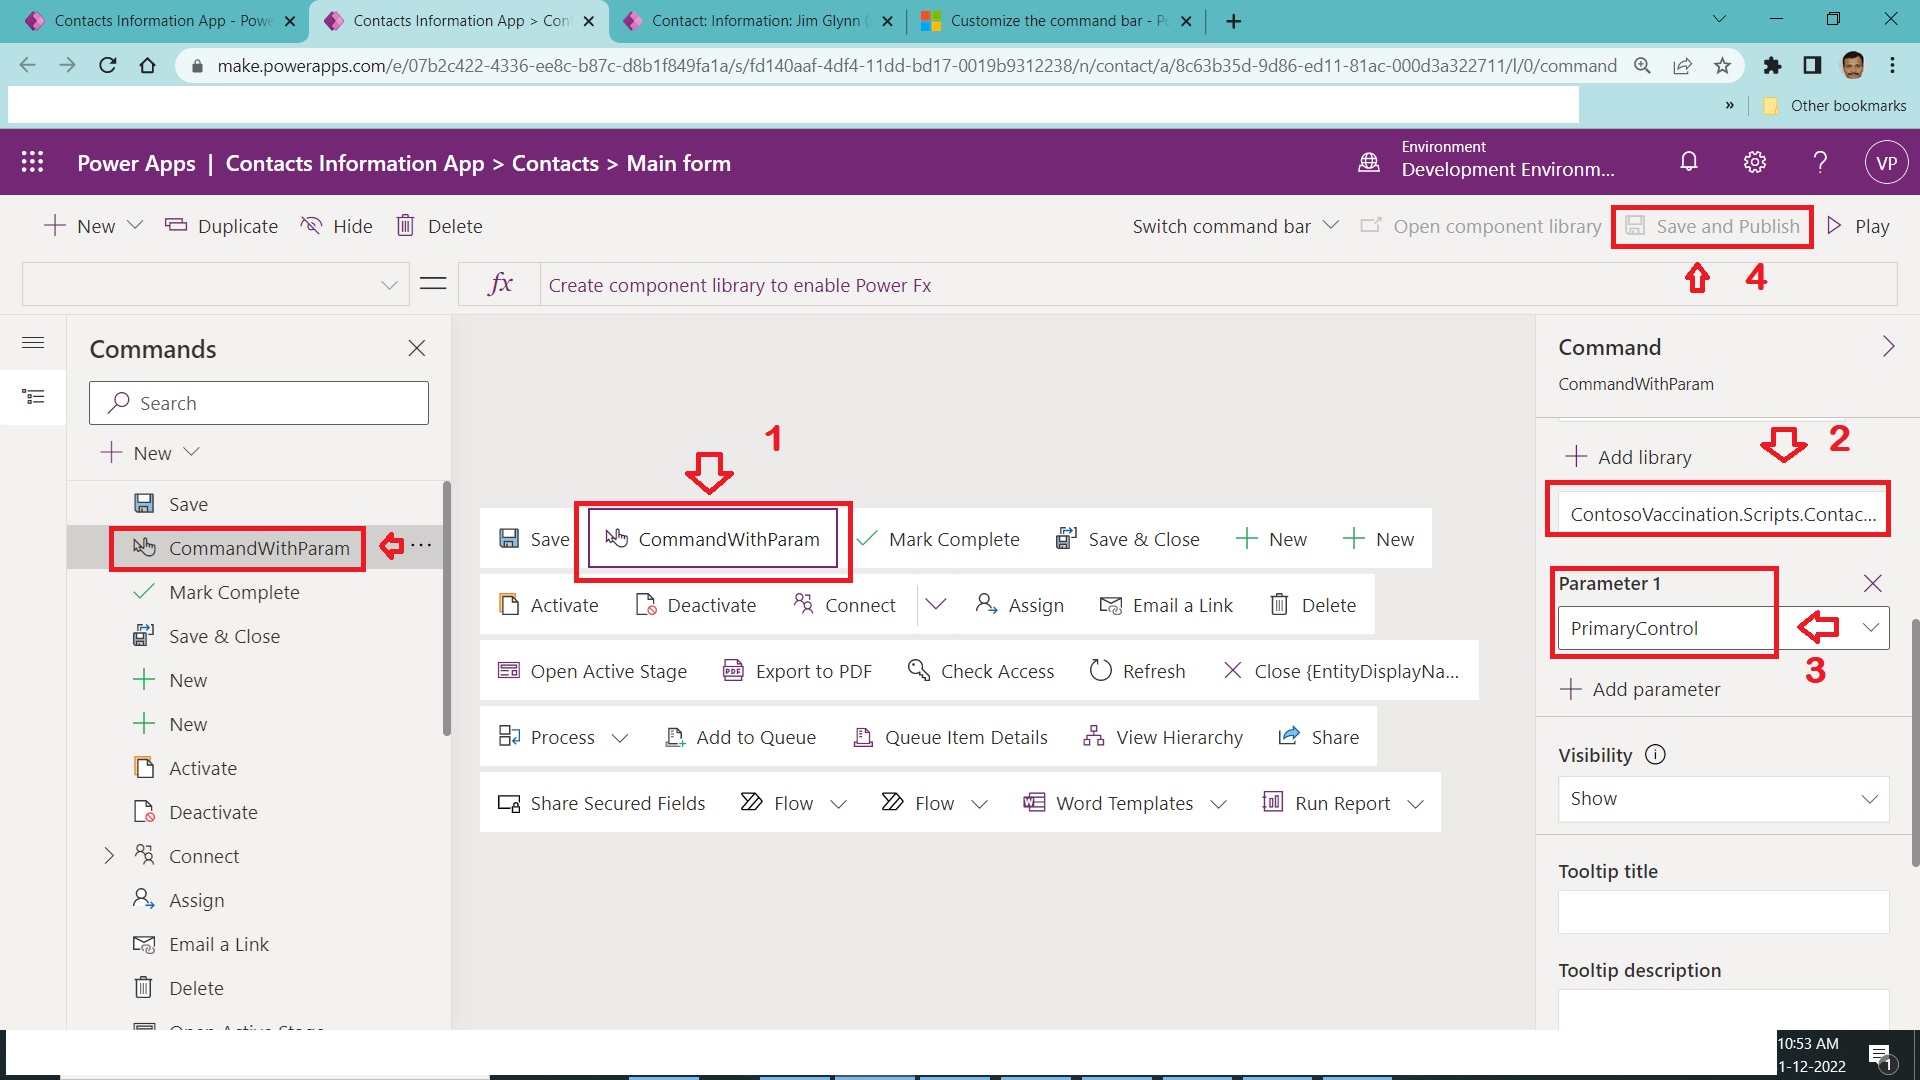The image size is (1920, 1080).
Task: Click the Play button
Action: [x=1858, y=226]
